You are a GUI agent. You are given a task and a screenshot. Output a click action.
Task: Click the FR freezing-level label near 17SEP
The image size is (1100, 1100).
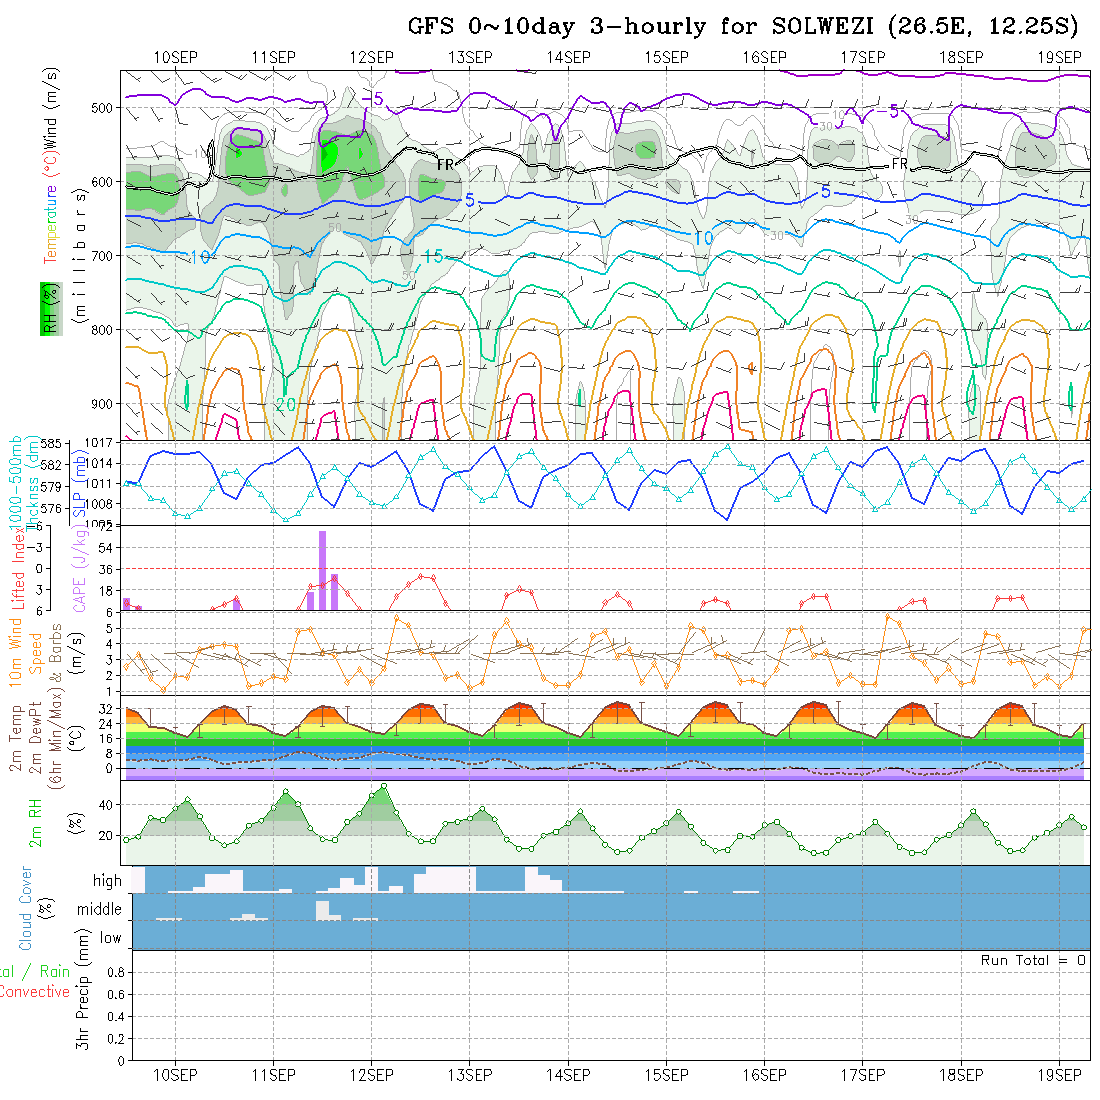(x=899, y=163)
